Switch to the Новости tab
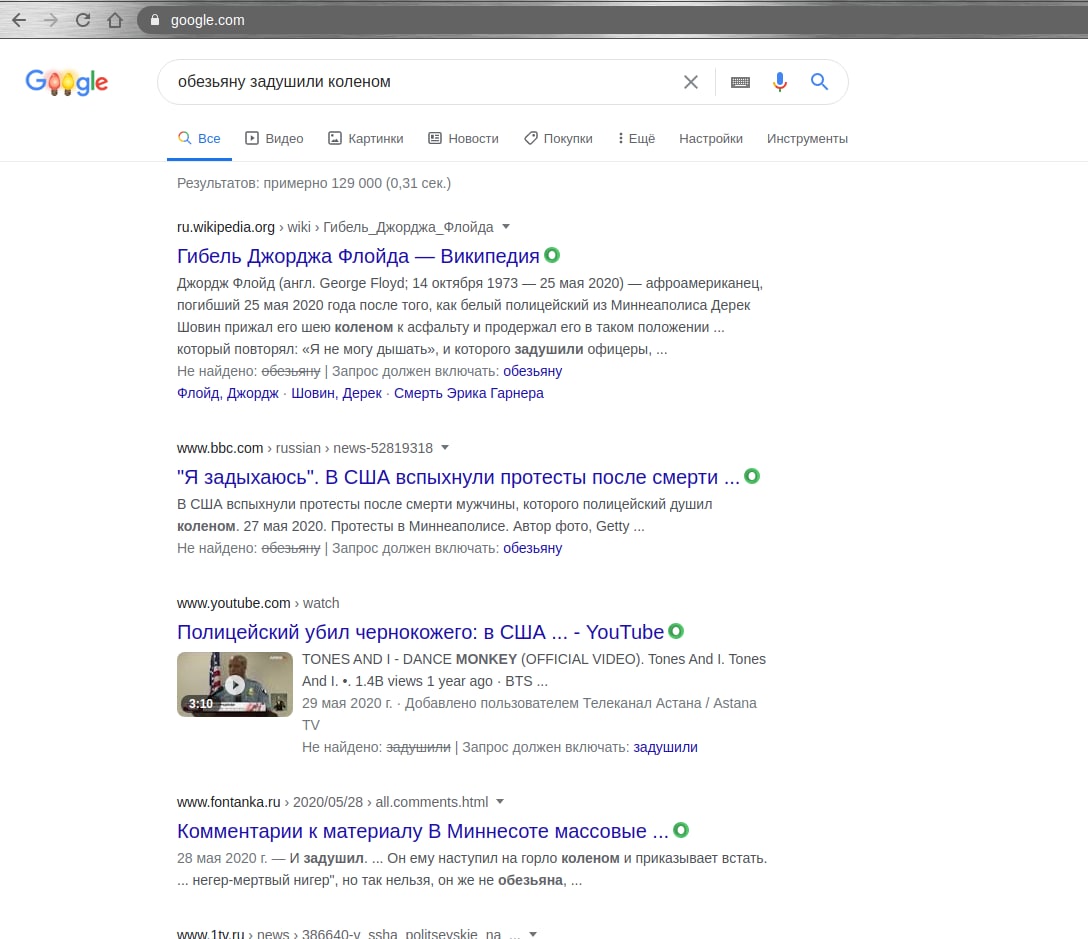The image size is (1088, 939). 464,139
